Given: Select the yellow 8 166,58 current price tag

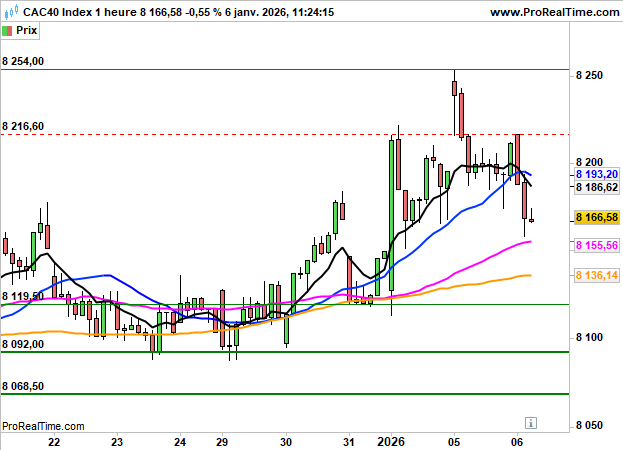Looking at the screenshot, I should pos(597,217).
